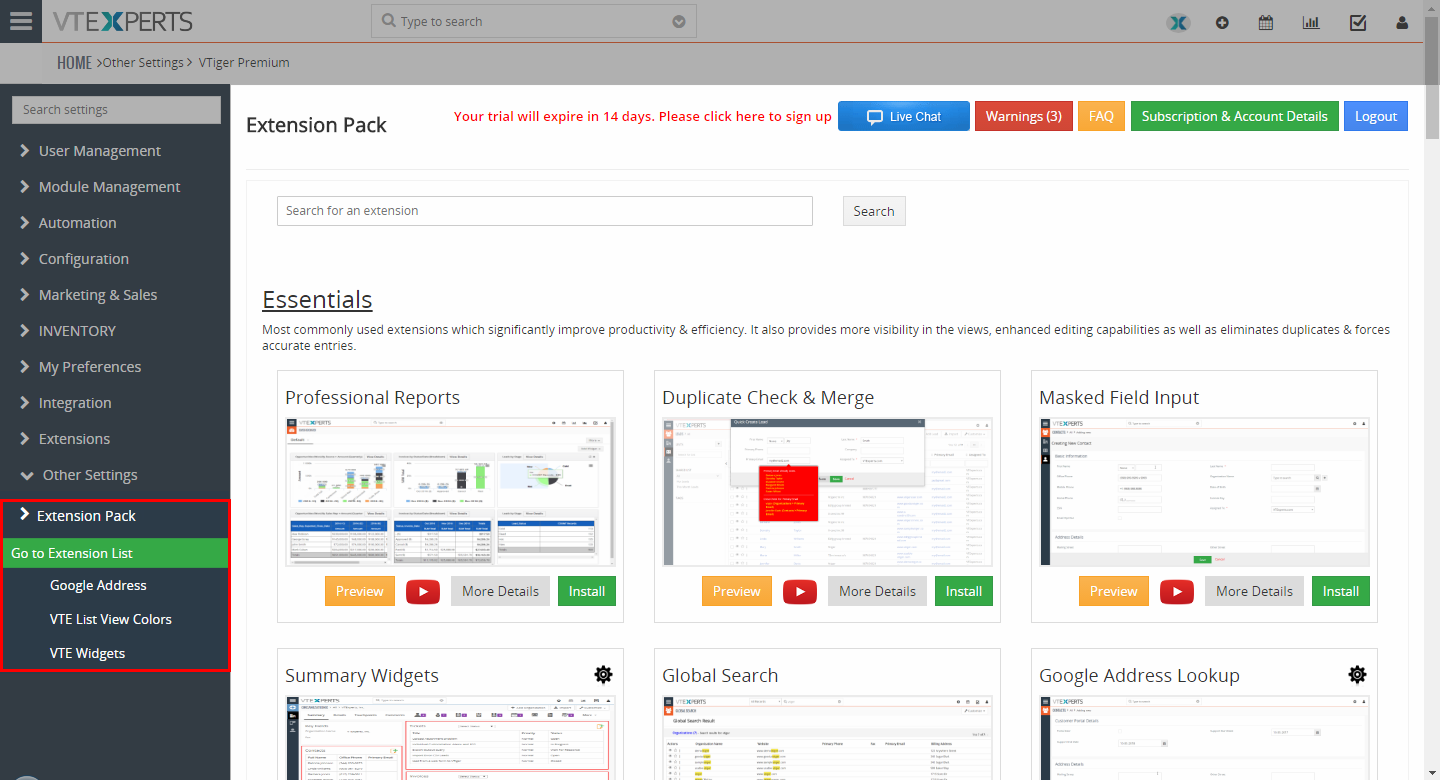
Task: Open VTE List View Colors
Action: pos(110,620)
